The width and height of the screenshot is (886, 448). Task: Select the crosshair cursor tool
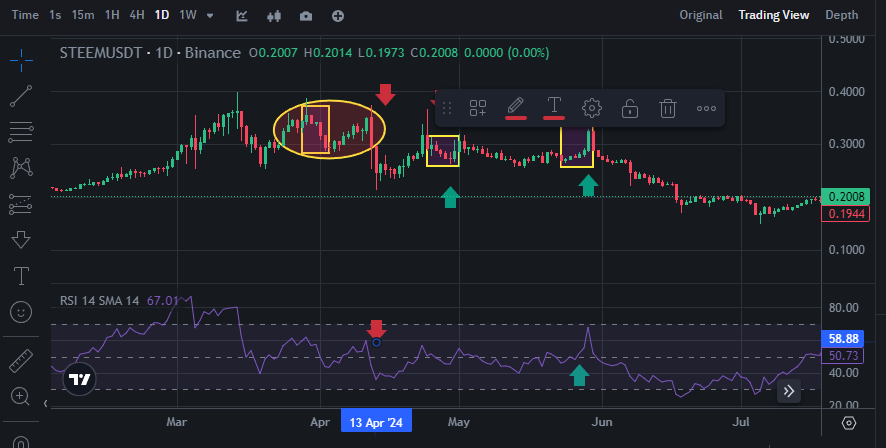(21, 60)
